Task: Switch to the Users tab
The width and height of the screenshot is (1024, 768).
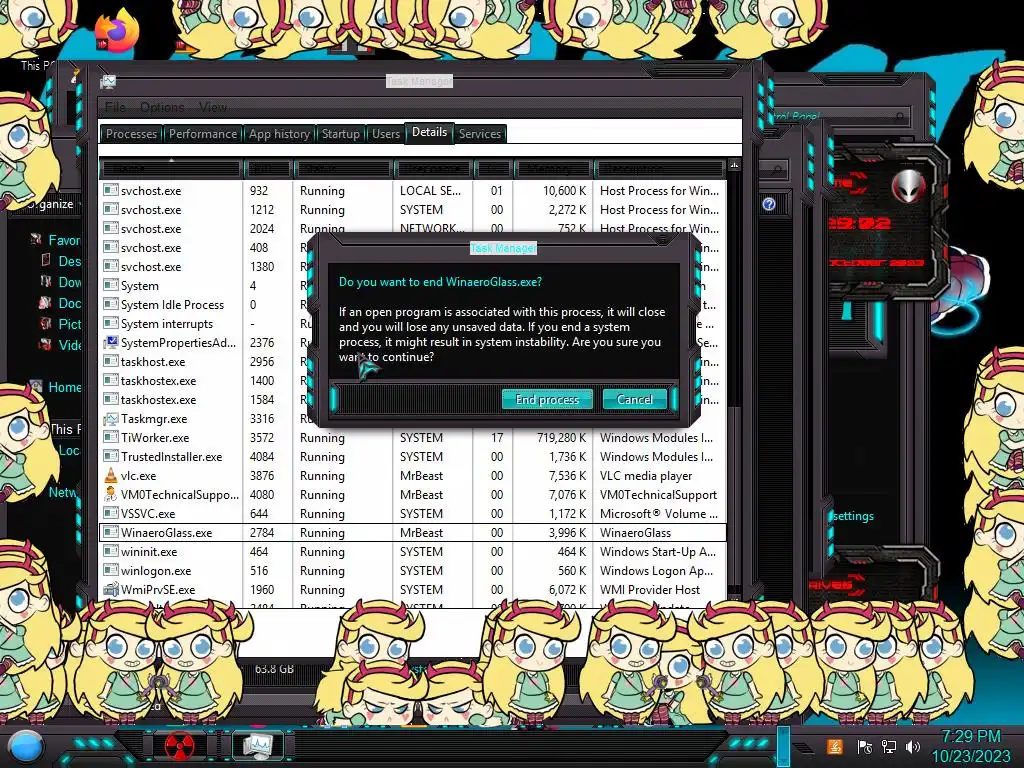Action: [385, 134]
